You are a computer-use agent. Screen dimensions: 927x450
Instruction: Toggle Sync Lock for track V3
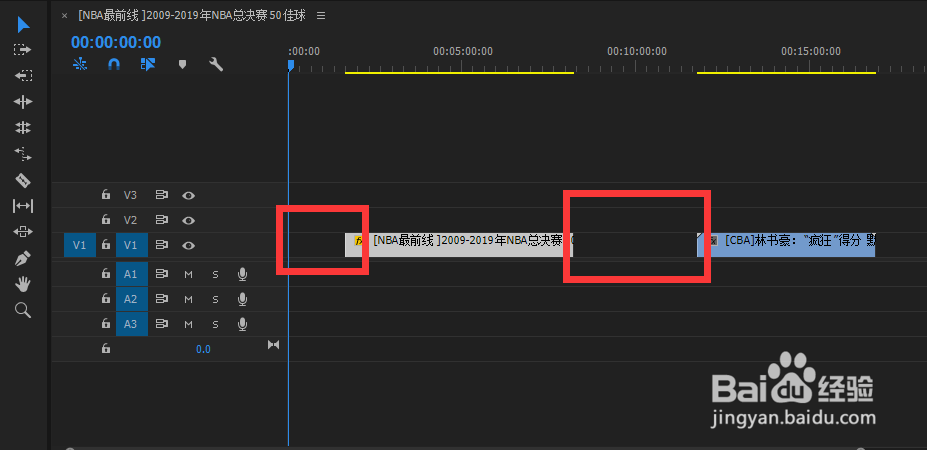[x=161, y=195]
